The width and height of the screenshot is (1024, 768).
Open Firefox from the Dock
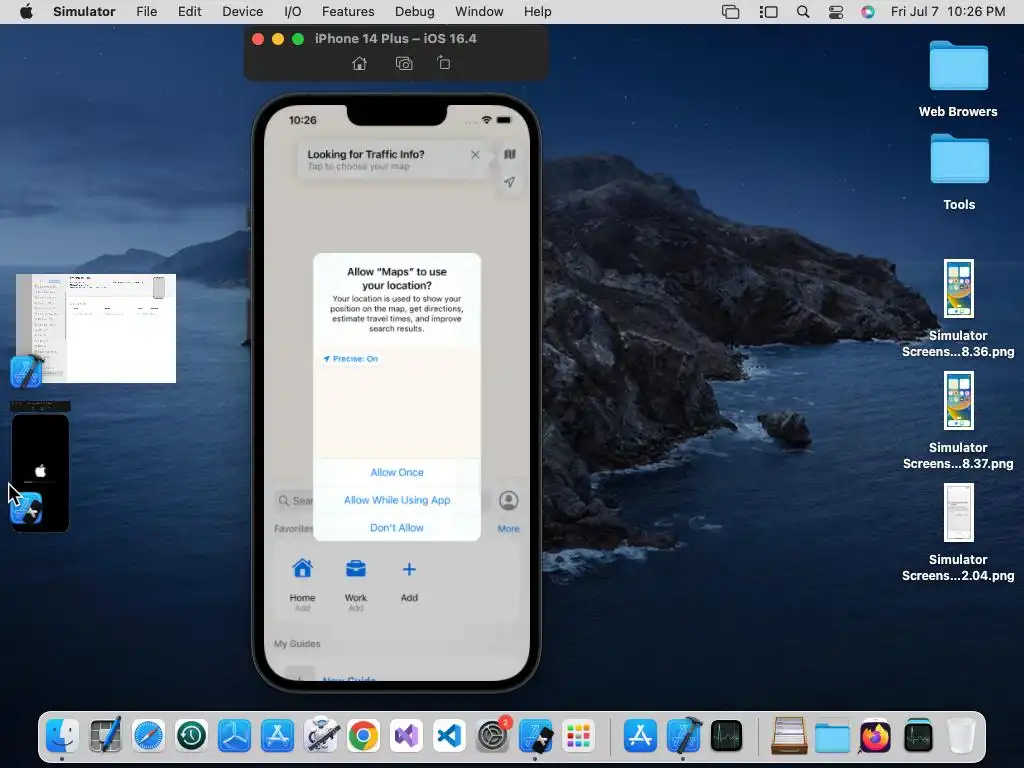pyautogui.click(x=875, y=736)
